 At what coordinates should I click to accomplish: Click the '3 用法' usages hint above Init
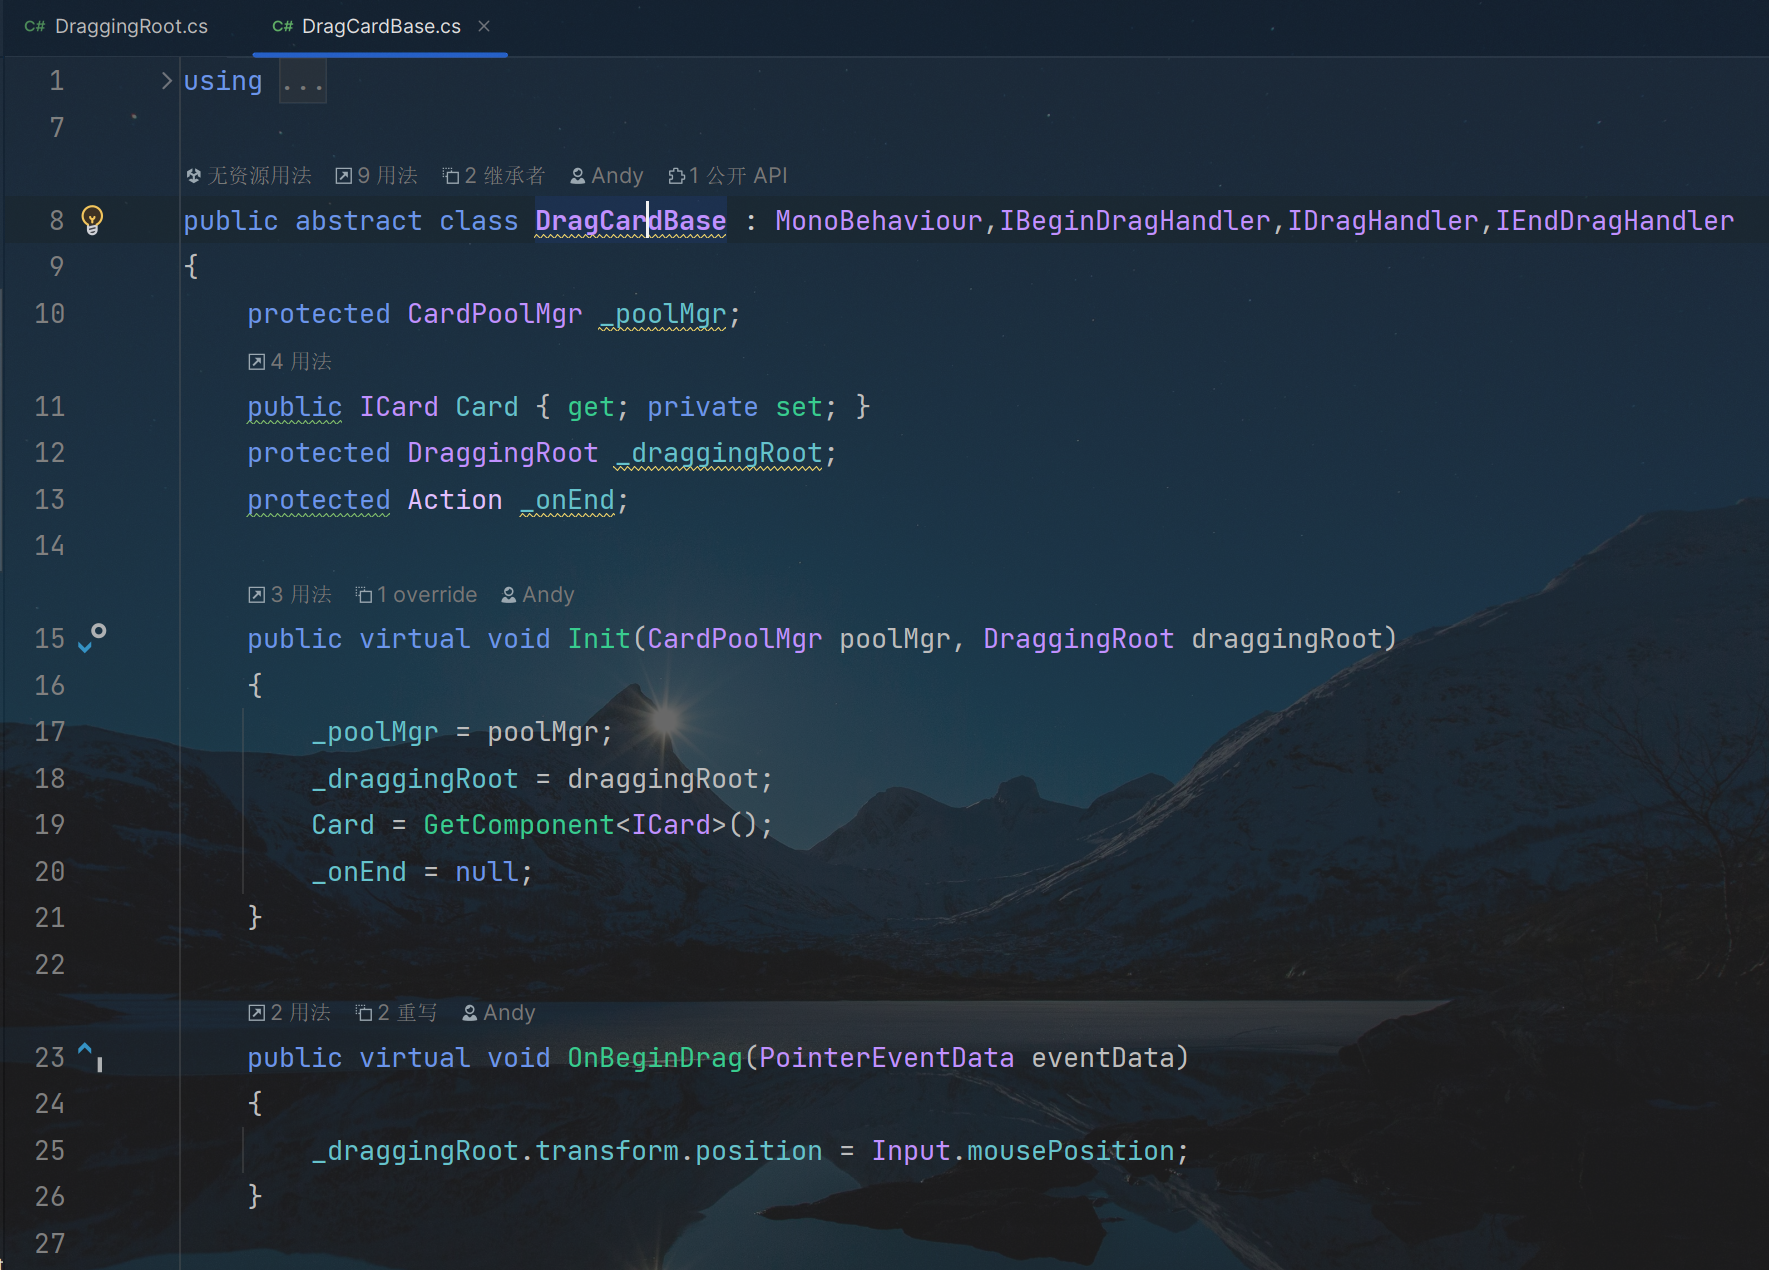tap(290, 595)
